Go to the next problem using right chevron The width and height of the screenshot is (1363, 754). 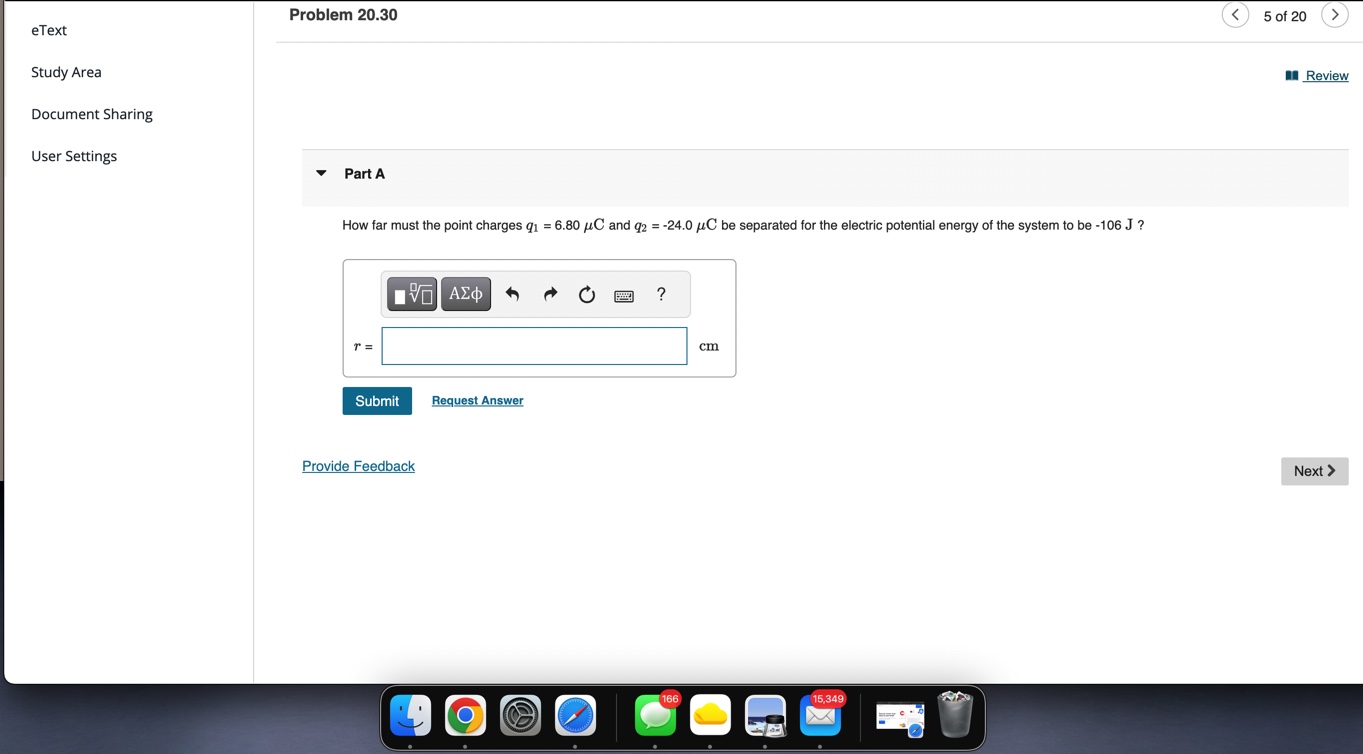click(1335, 15)
